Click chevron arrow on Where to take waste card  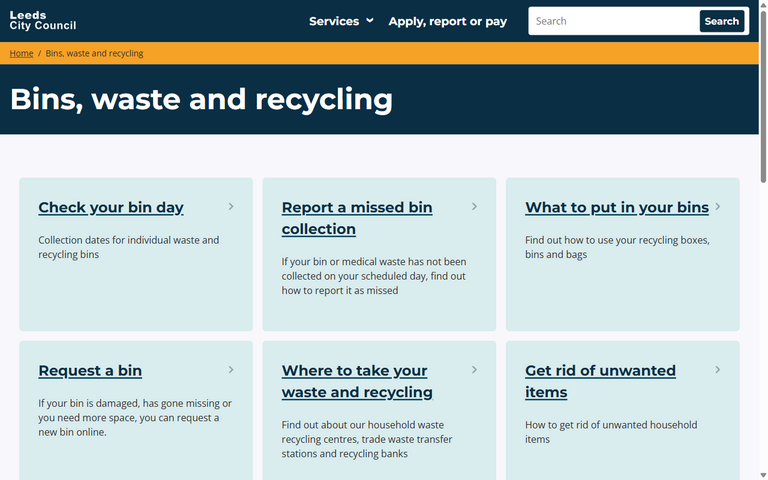tap(474, 370)
